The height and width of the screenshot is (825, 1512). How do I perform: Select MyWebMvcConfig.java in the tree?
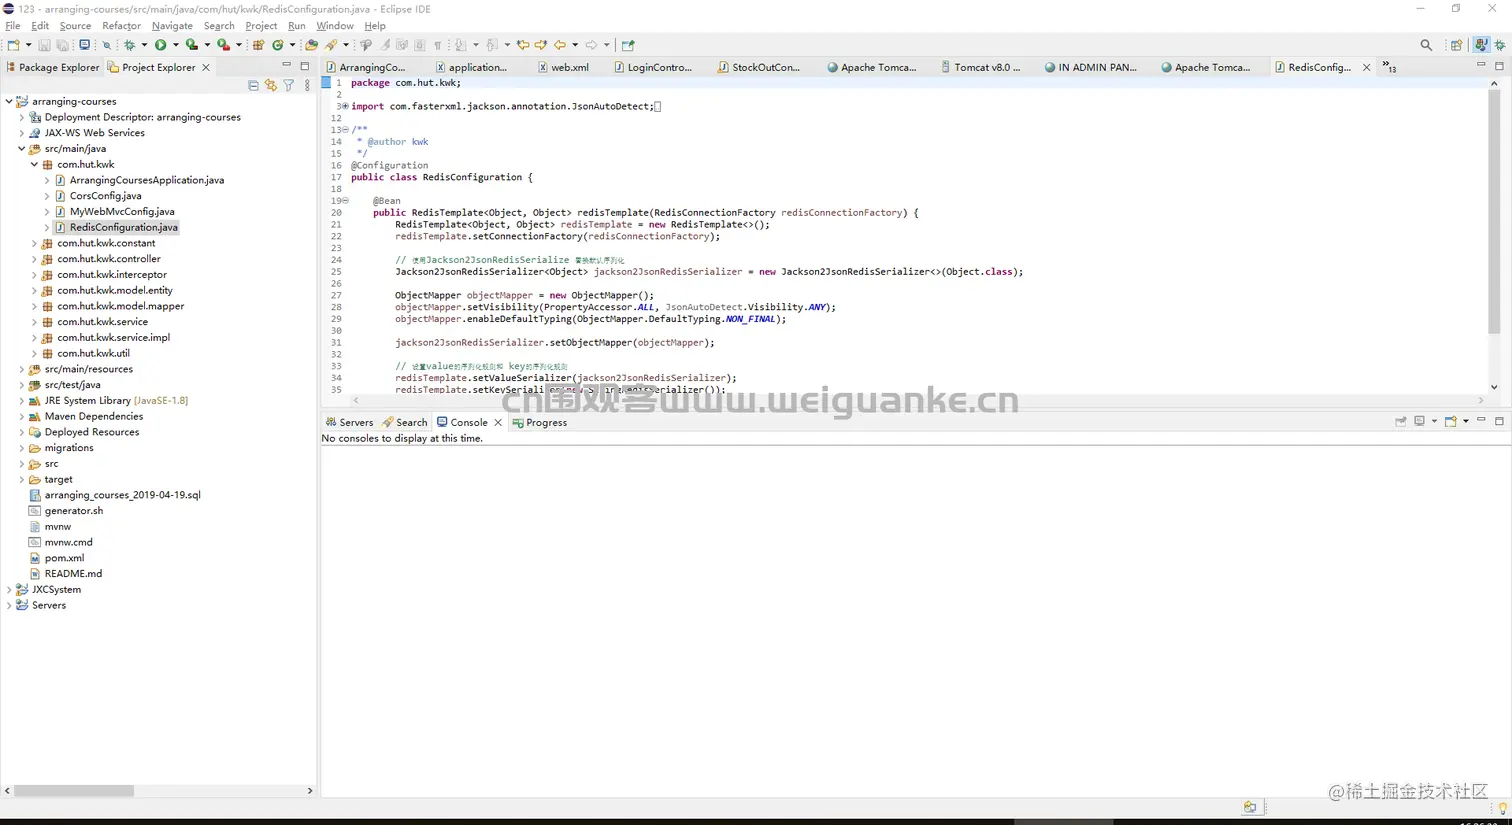pos(122,212)
